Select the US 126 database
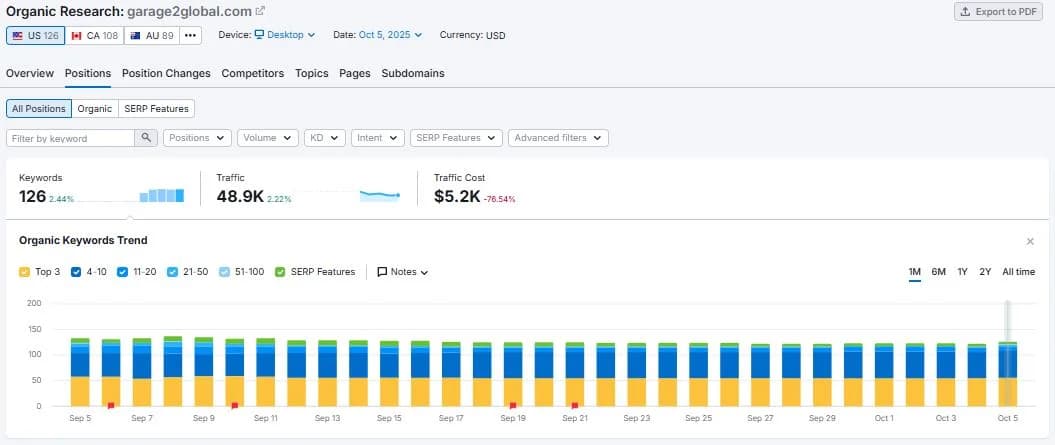 coord(36,35)
